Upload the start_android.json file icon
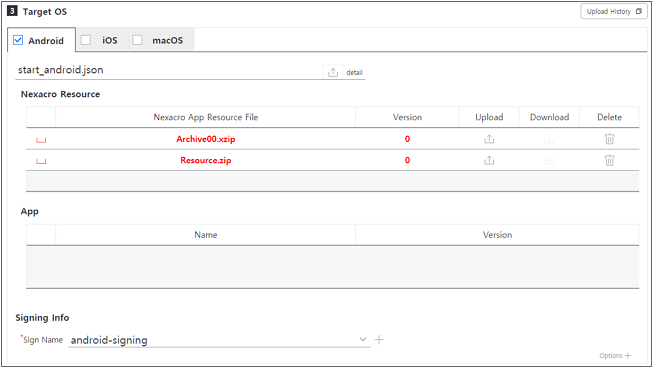The width and height of the screenshot is (652, 367). [x=333, y=72]
